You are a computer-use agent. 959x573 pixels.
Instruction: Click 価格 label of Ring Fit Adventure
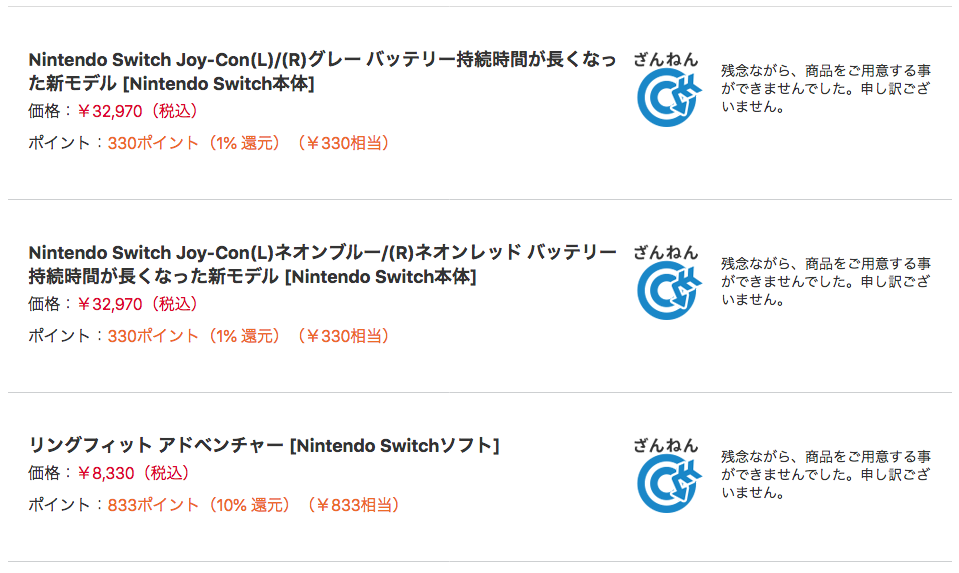pyautogui.click(x=44, y=473)
